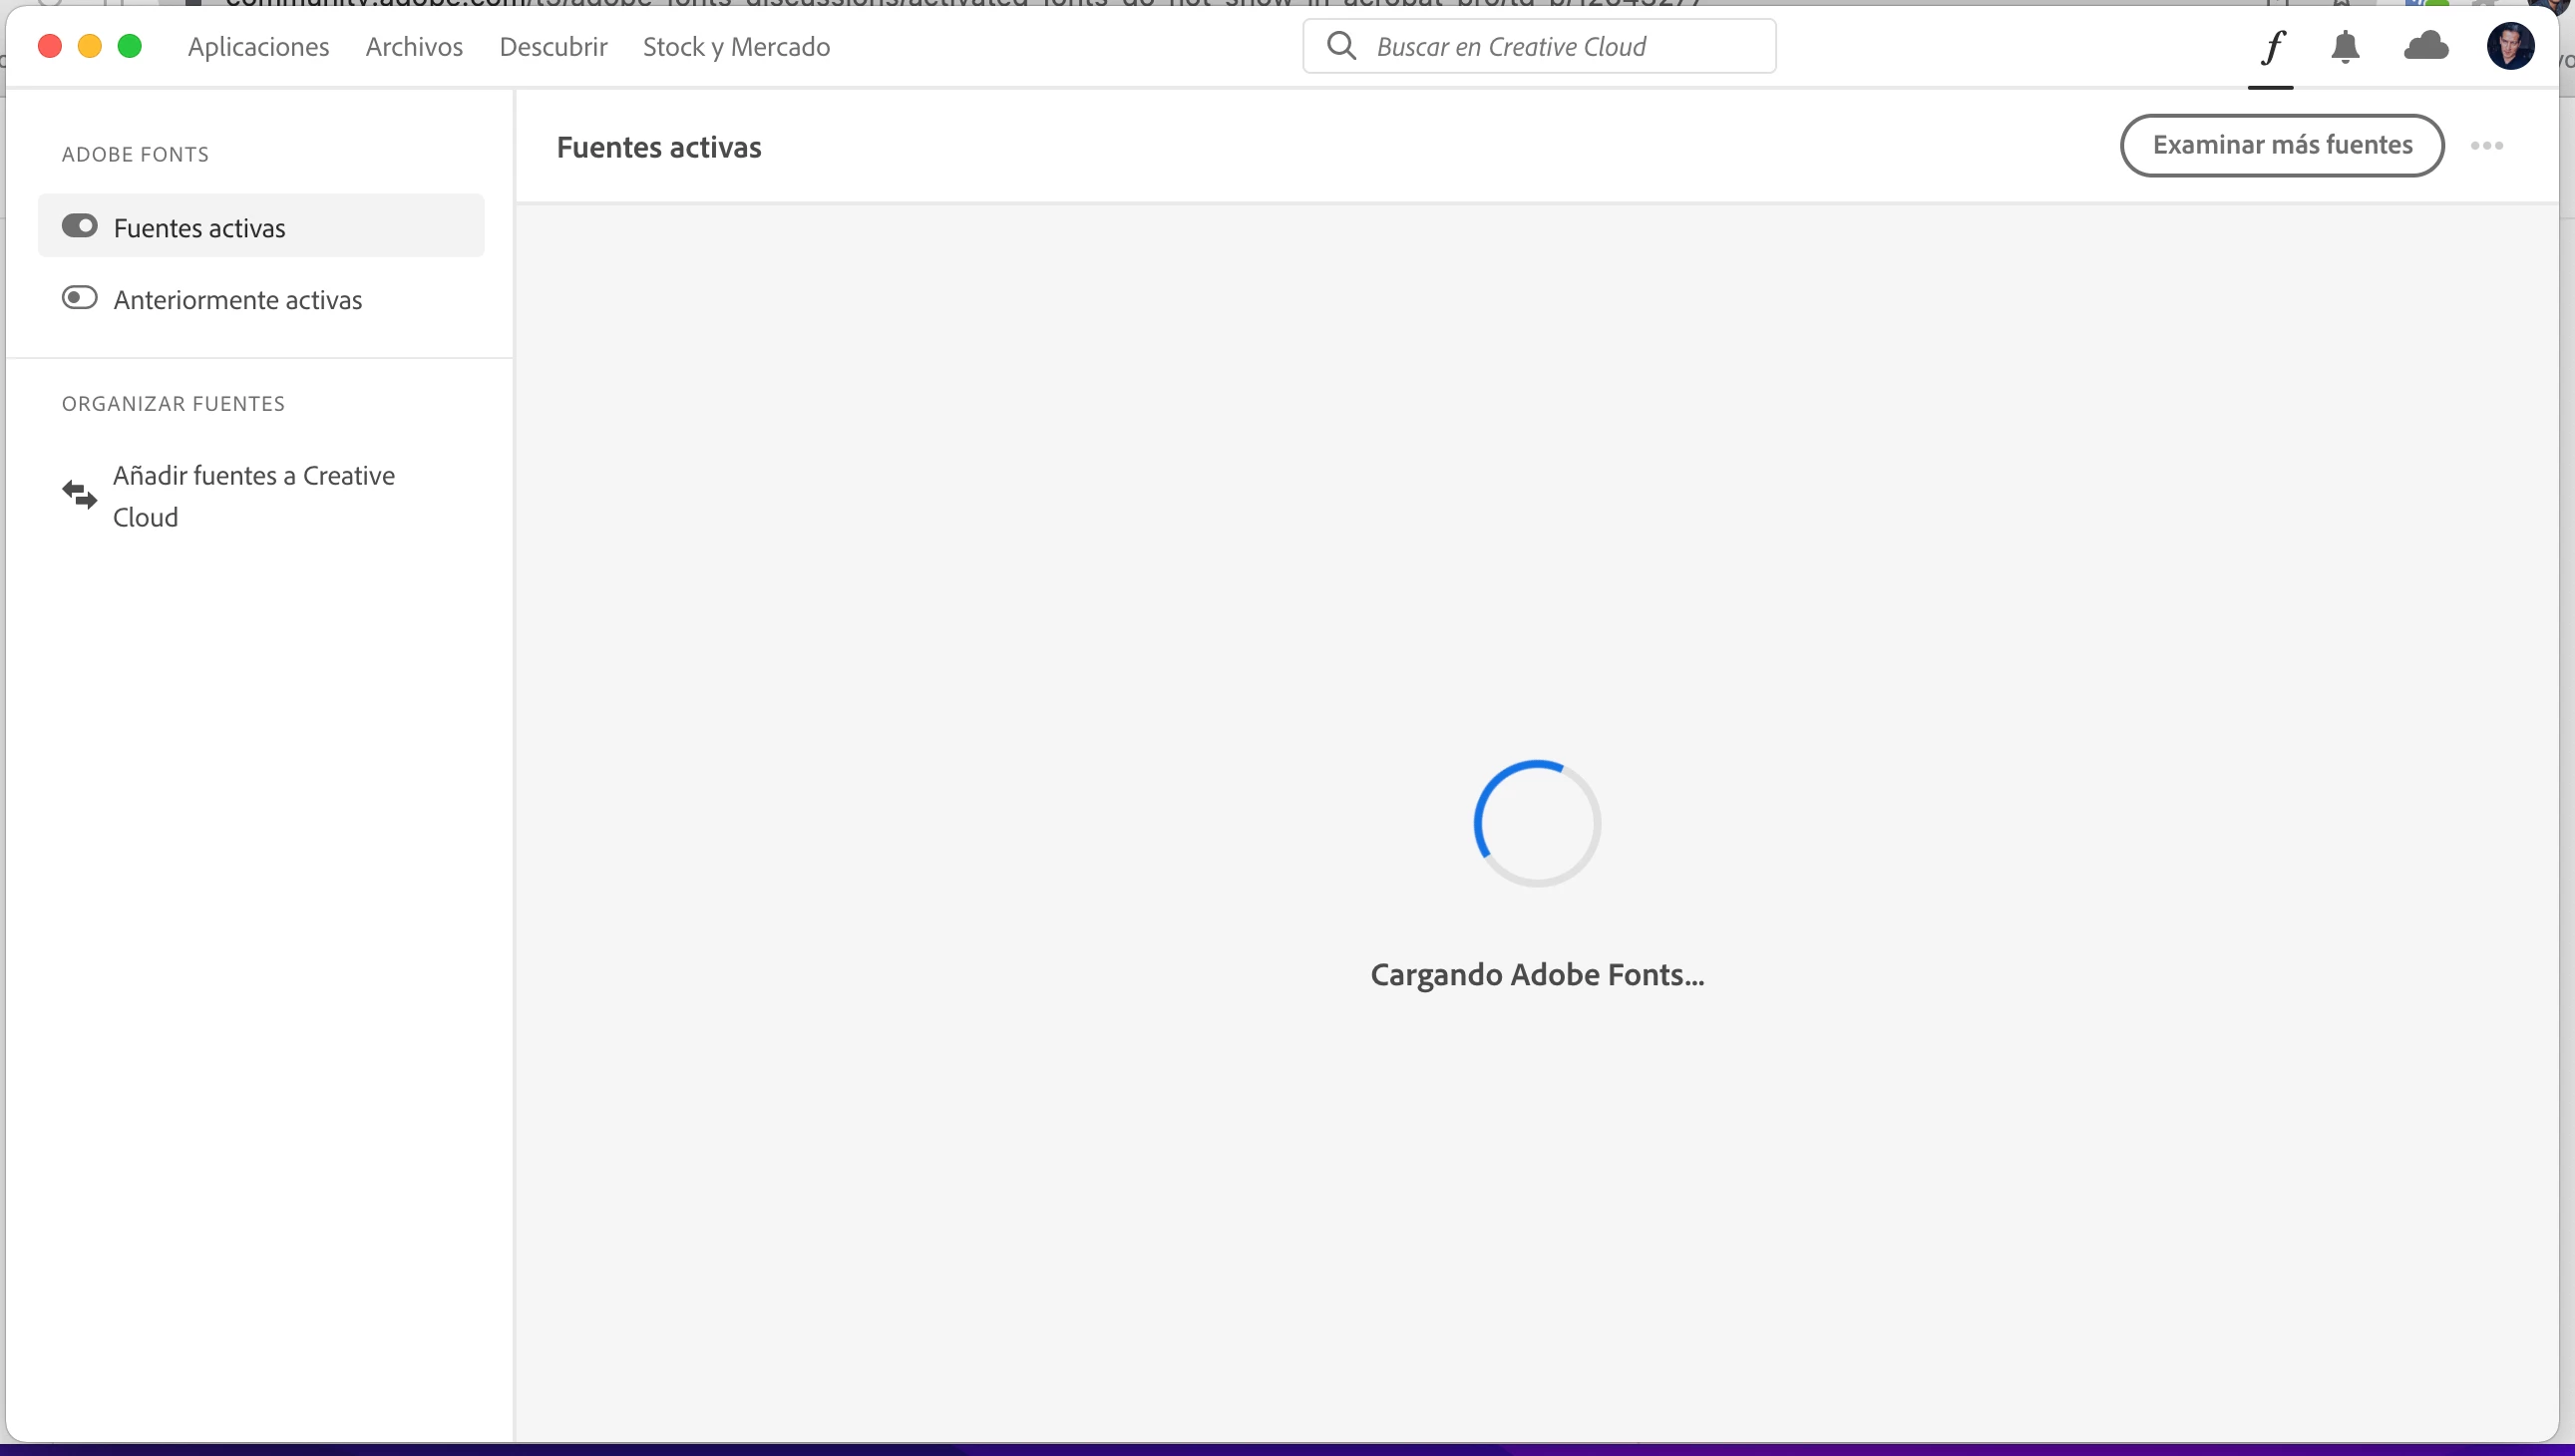Click the Examinar más fuentes button
The height and width of the screenshot is (1456, 2575).
2282,146
